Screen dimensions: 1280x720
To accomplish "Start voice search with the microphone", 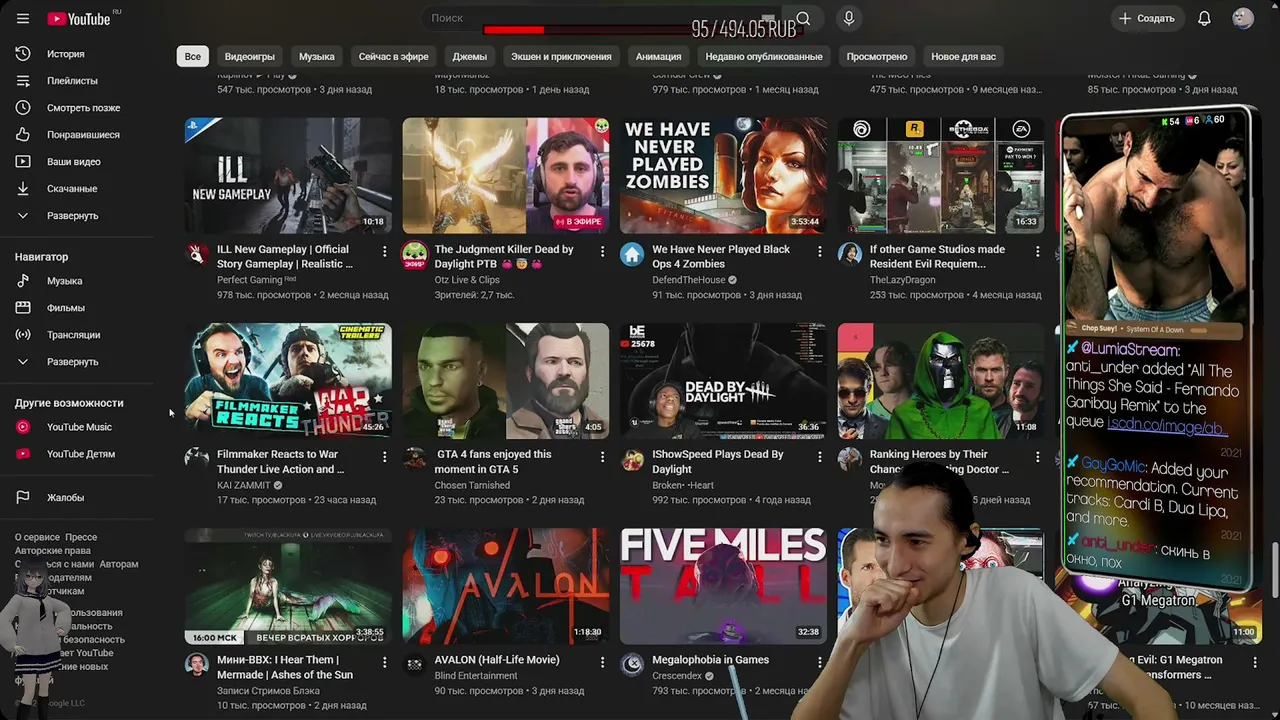I will [x=849, y=18].
